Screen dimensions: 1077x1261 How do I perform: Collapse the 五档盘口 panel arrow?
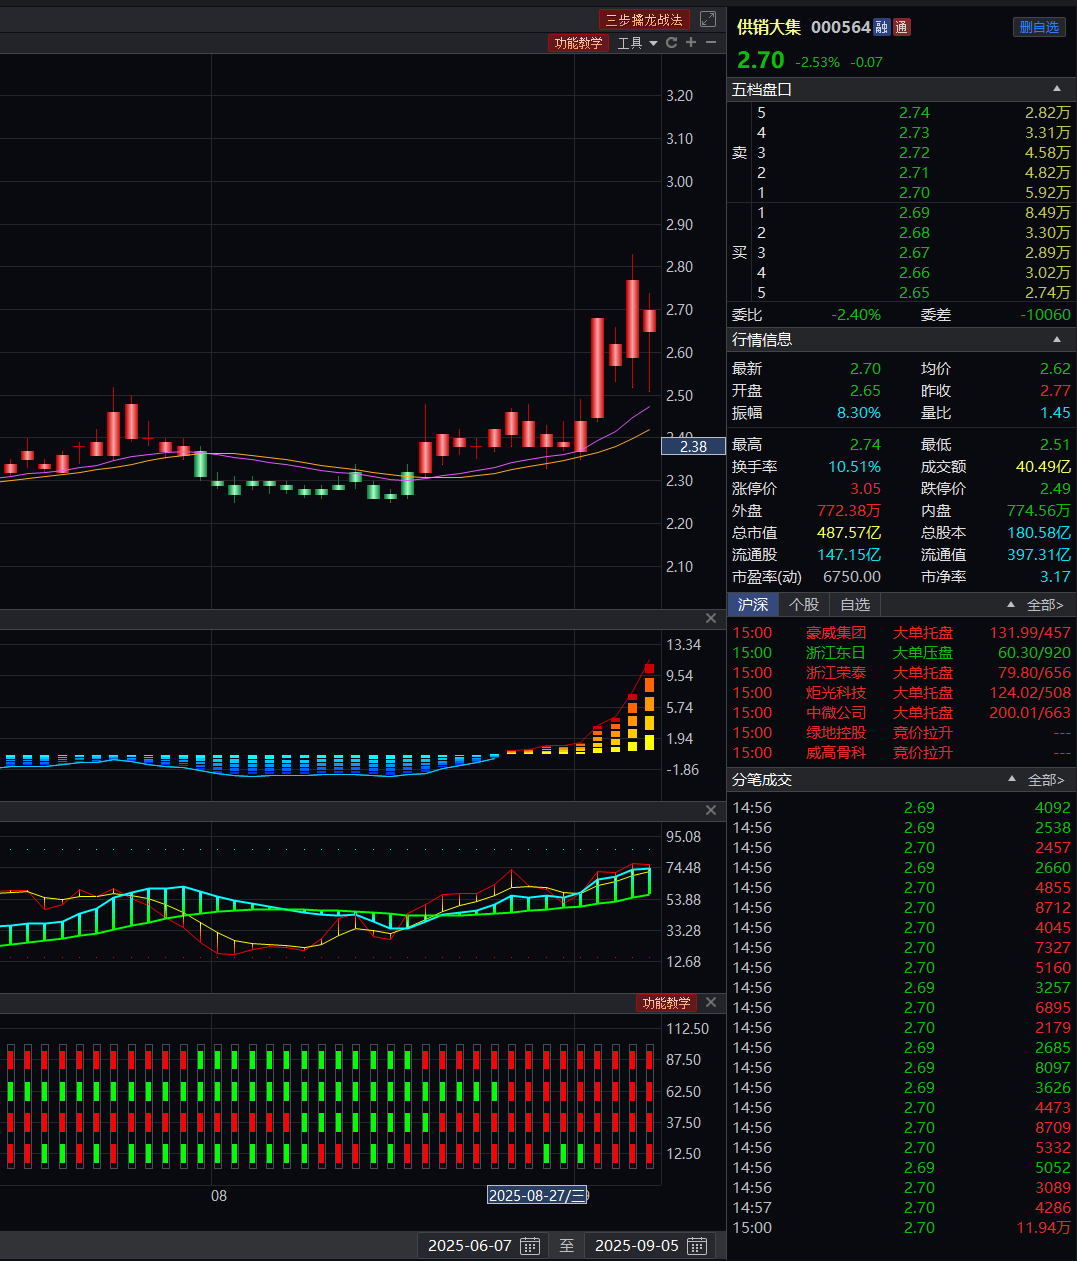(x=1057, y=89)
